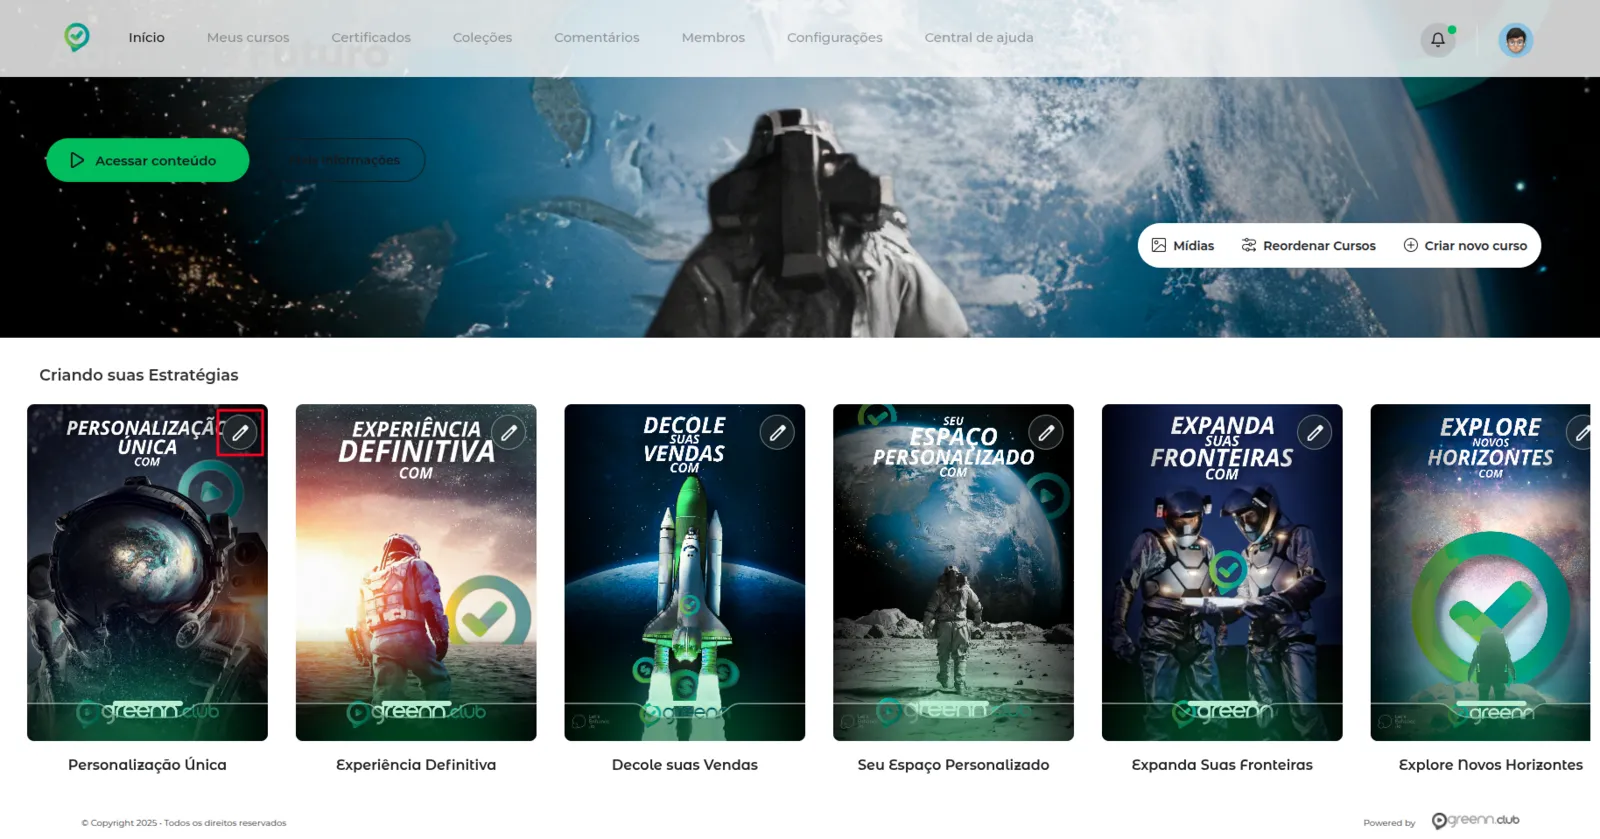Viewport: 1600px width, 839px height.
Task: Edit the Personalização Única course
Action: (240, 433)
